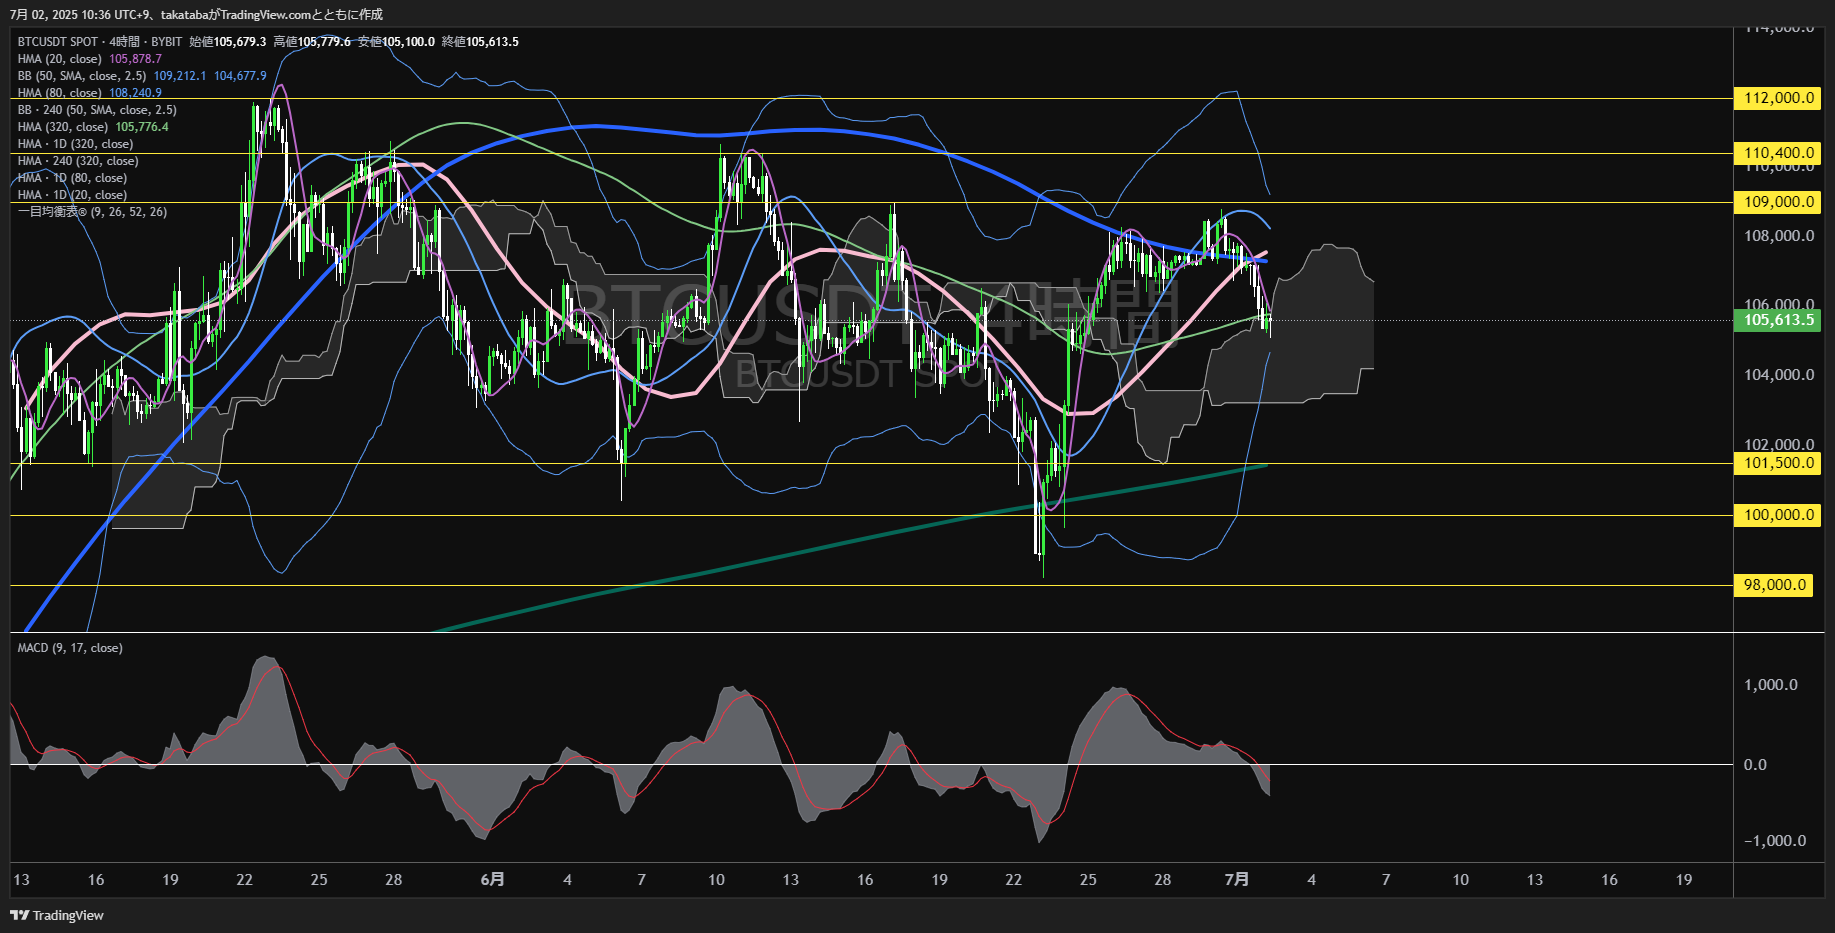Image resolution: width=1835 pixels, height=933 pixels.
Task: Click the 109,000.0 yellow price label
Action: [1776, 202]
